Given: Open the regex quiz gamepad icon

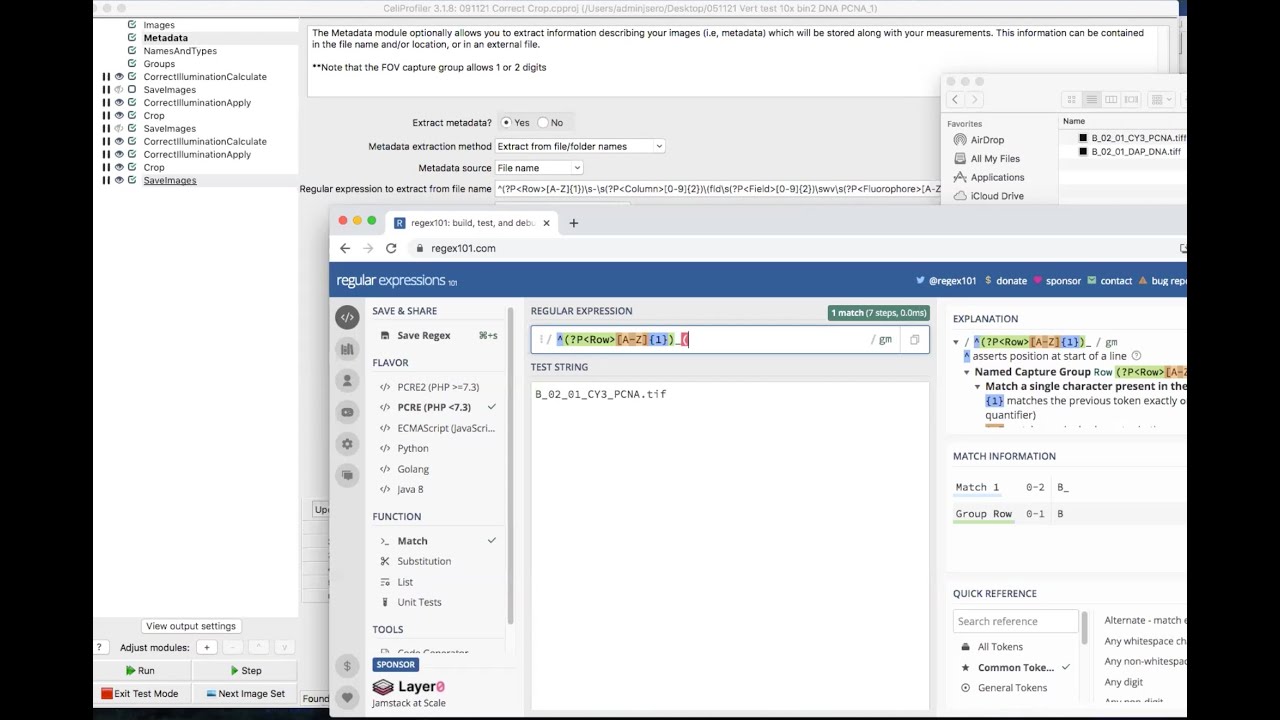Looking at the screenshot, I should point(347,412).
